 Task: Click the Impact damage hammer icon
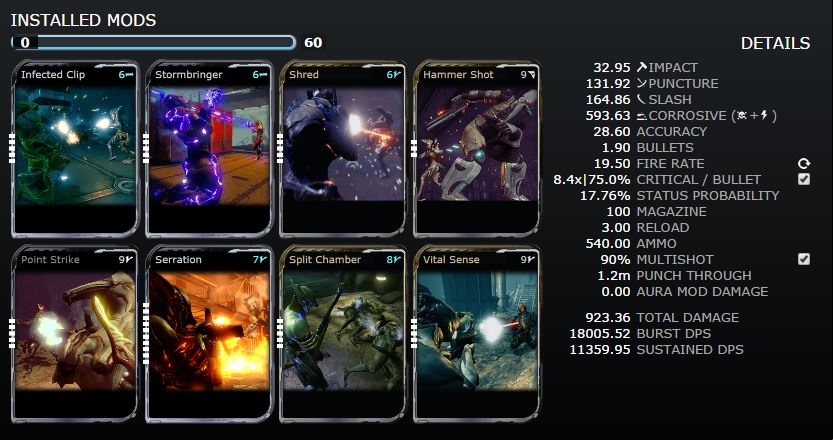[642, 67]
